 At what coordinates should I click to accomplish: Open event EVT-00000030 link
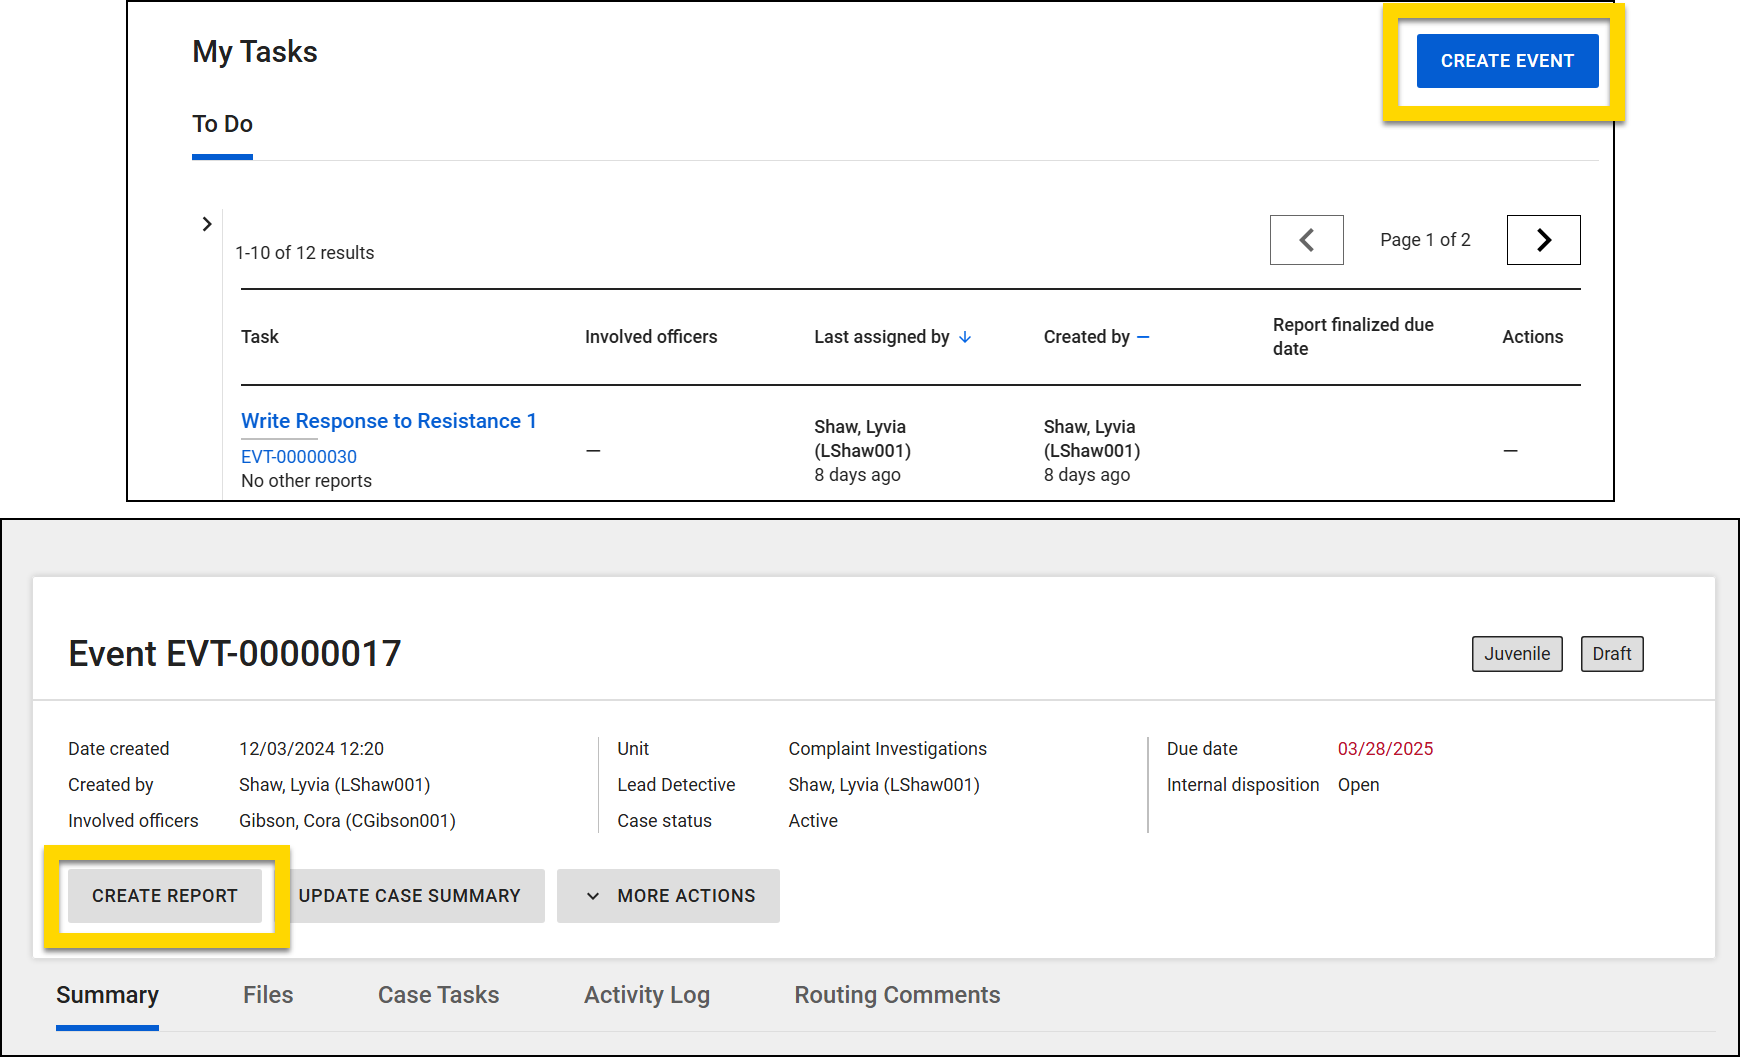[x=297, y=456]
